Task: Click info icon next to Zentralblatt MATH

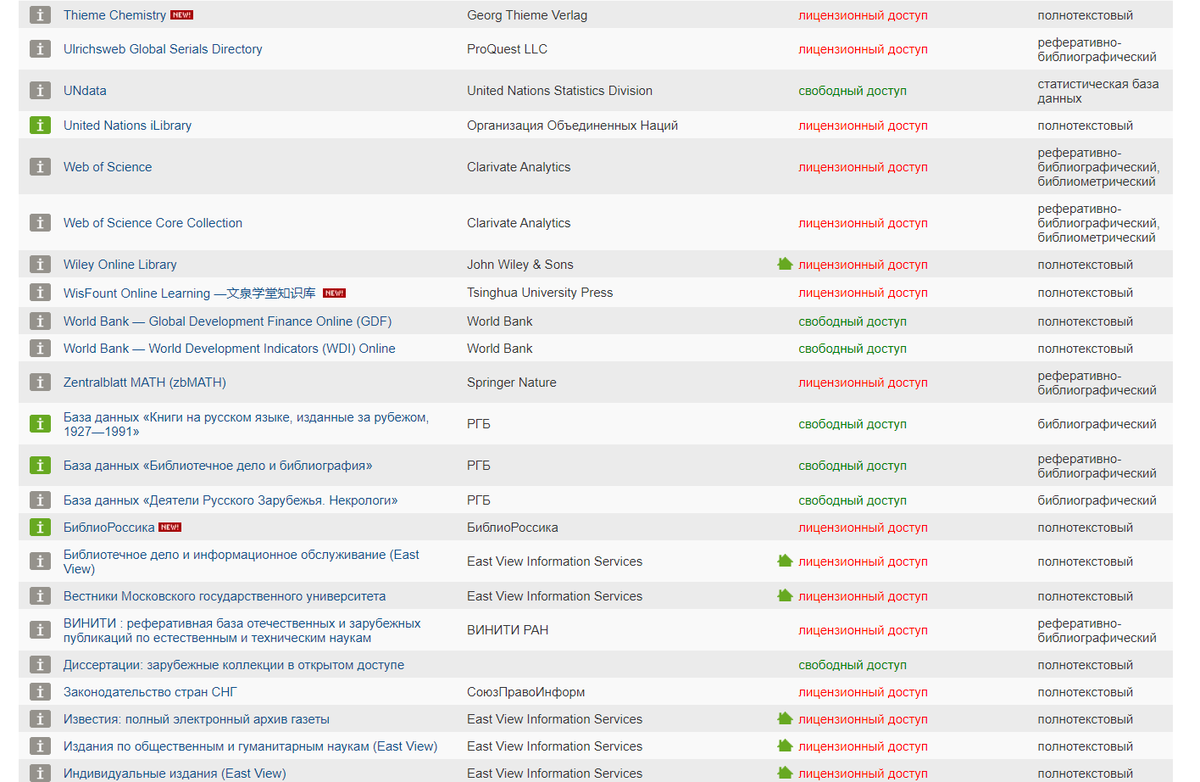Action: pos(40,383)
